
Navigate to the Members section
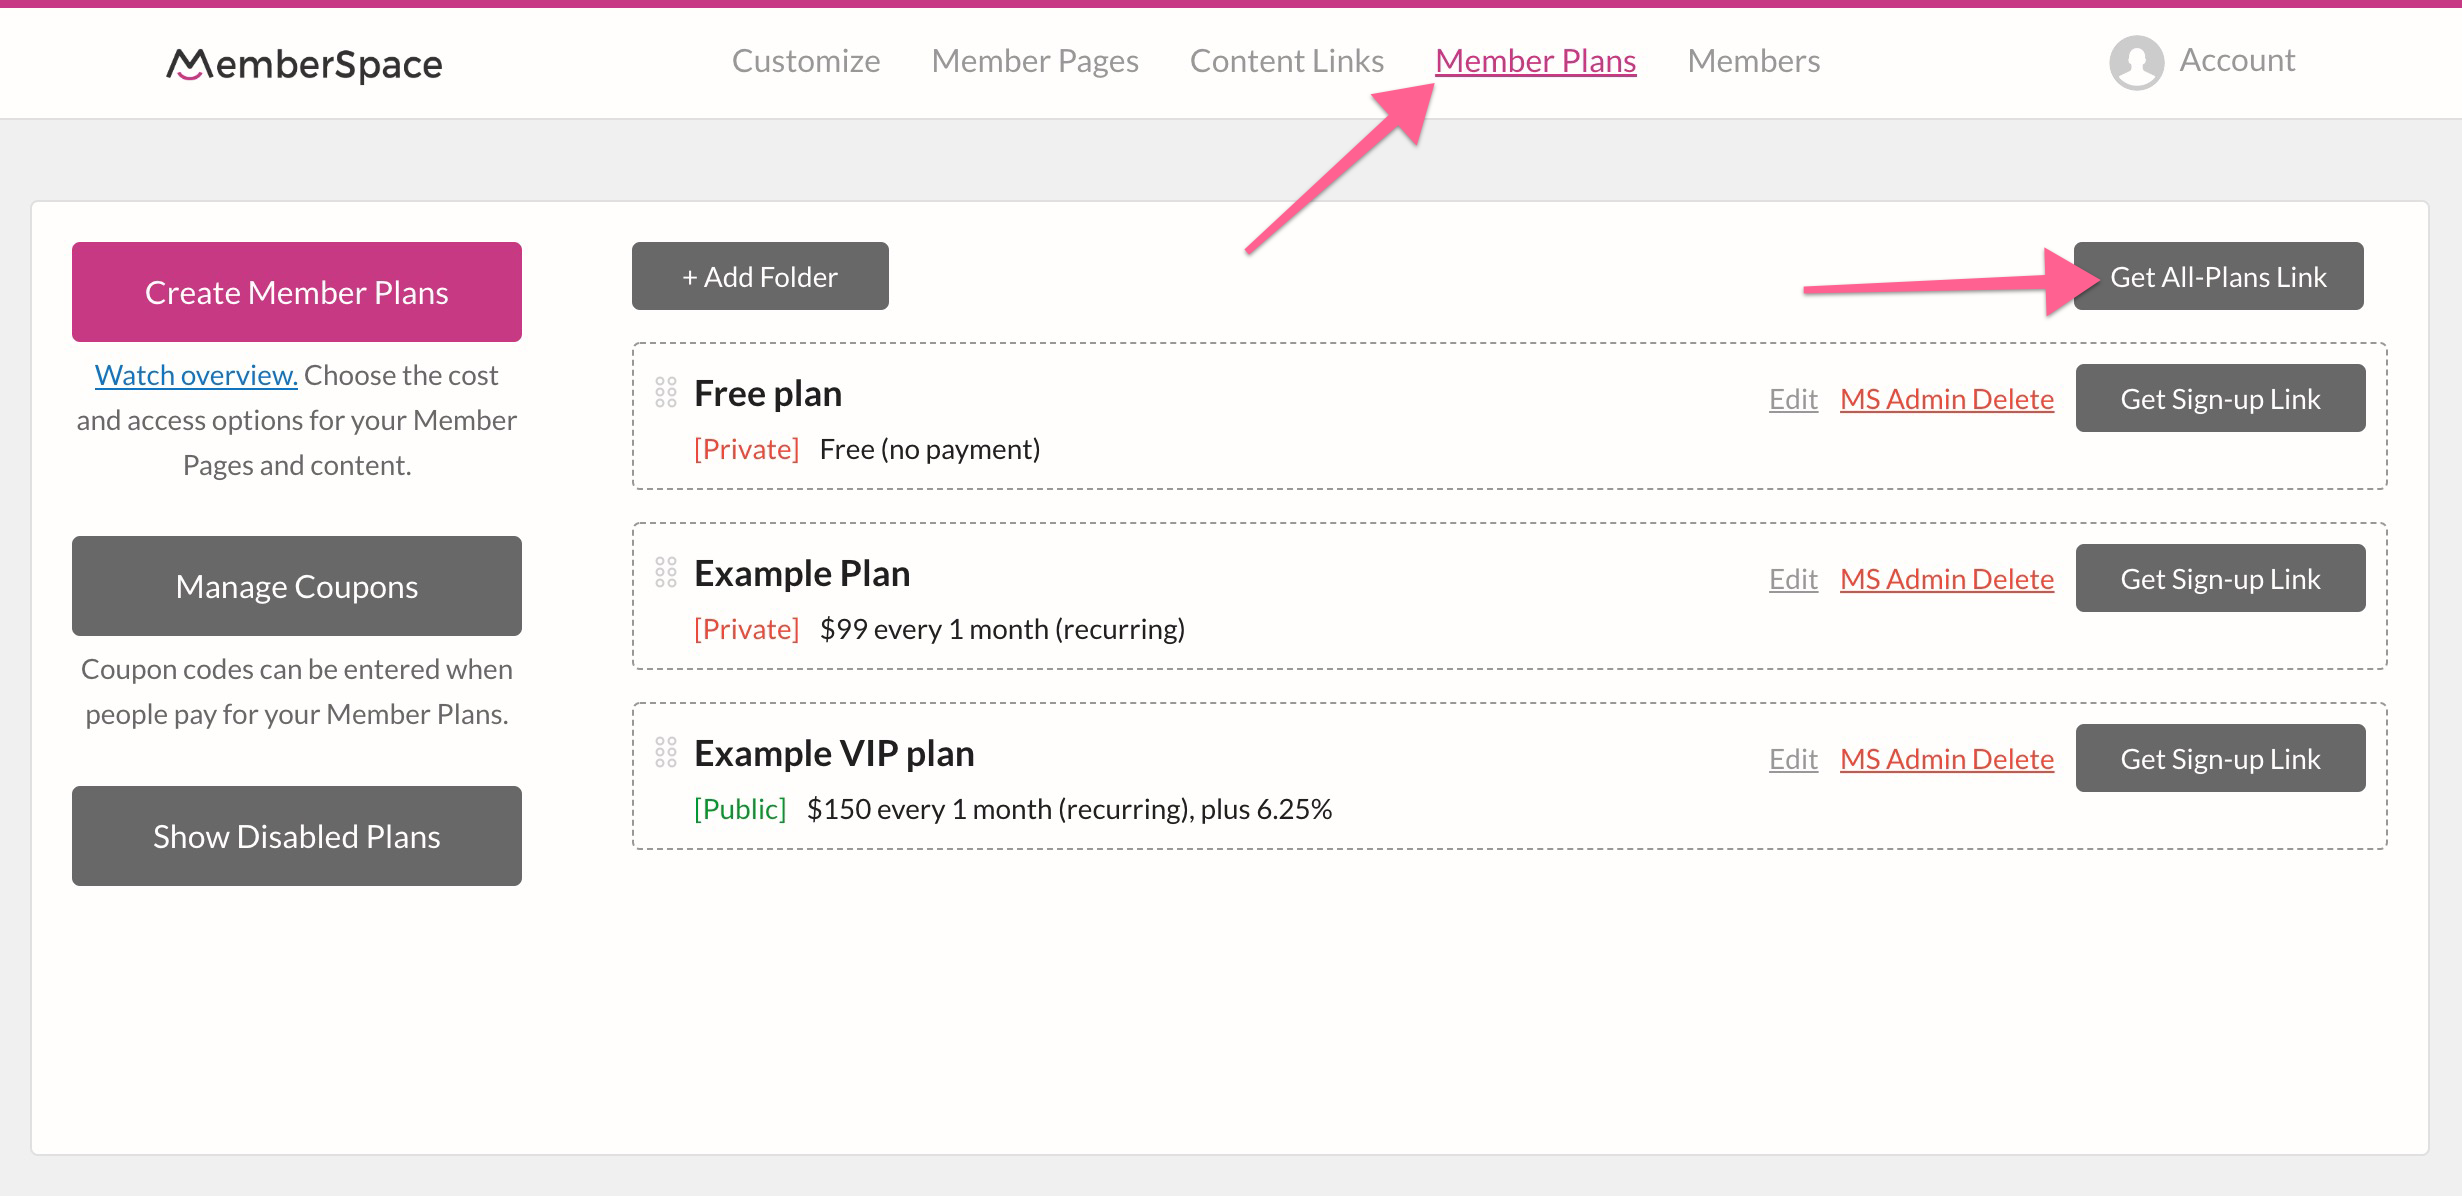[1753, 60]
